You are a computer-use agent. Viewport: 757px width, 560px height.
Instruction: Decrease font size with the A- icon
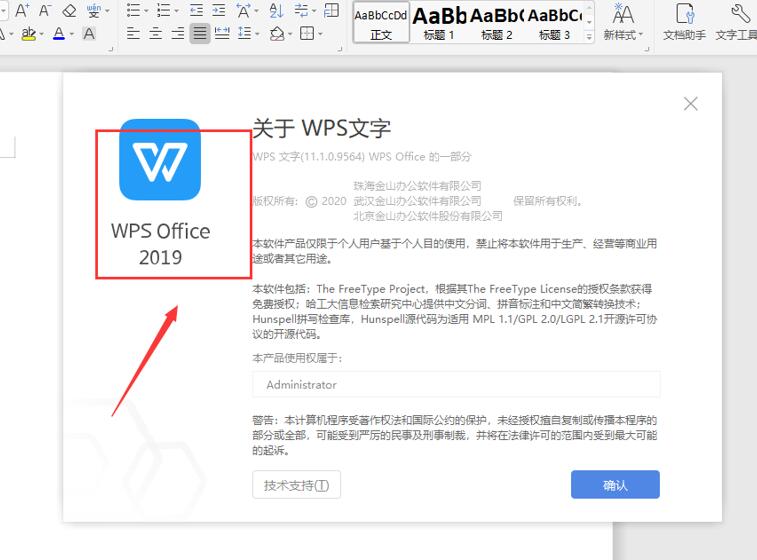pyautogui.click(x=45, y=11)
